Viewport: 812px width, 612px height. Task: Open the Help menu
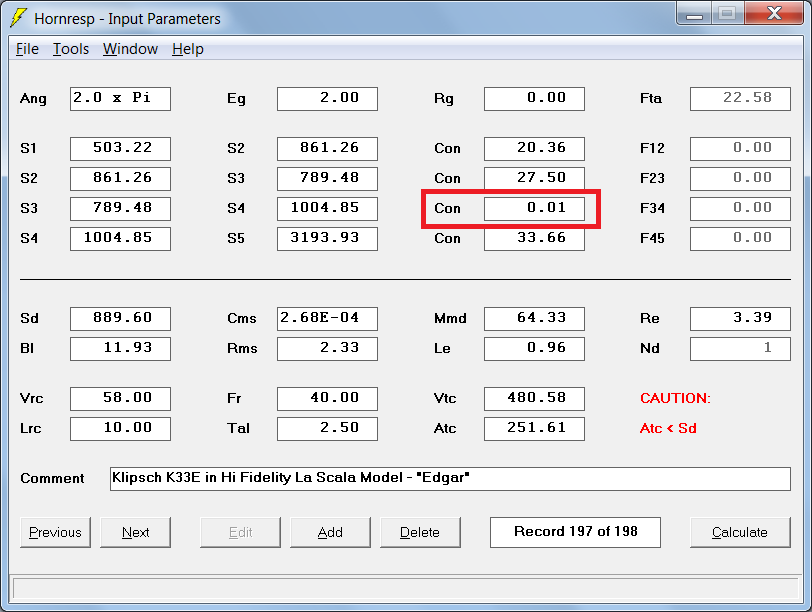coord(188,49)
